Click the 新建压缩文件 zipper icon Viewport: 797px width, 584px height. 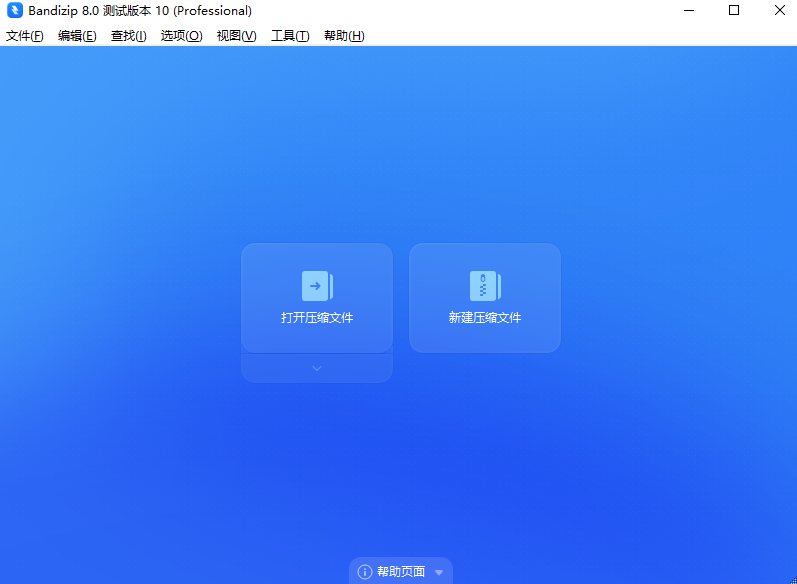[485, 286]
